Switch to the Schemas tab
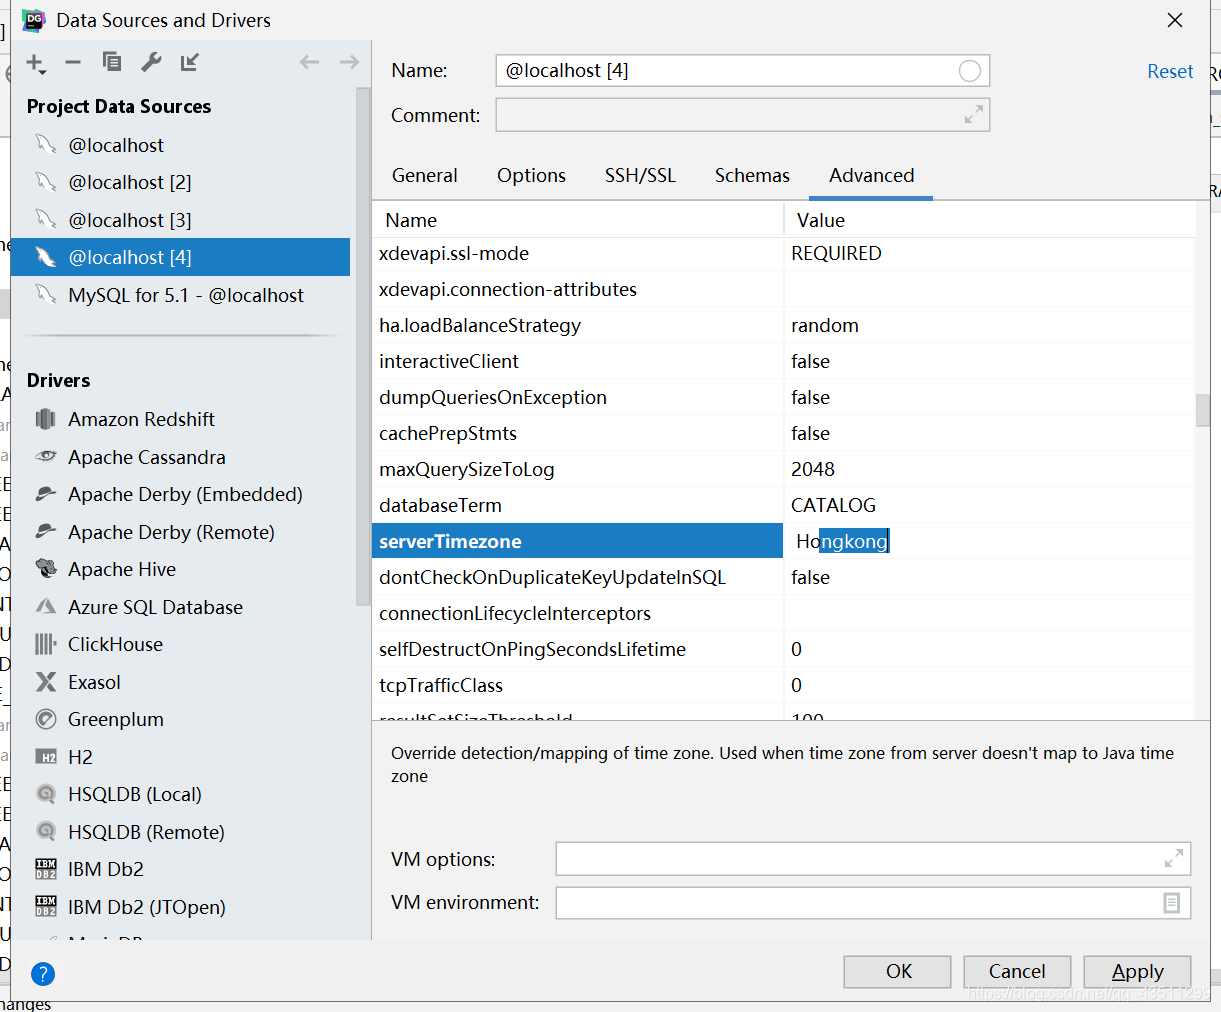Image resolution: width=1221 pixels, height=1012 pixels. coord(752,175)
